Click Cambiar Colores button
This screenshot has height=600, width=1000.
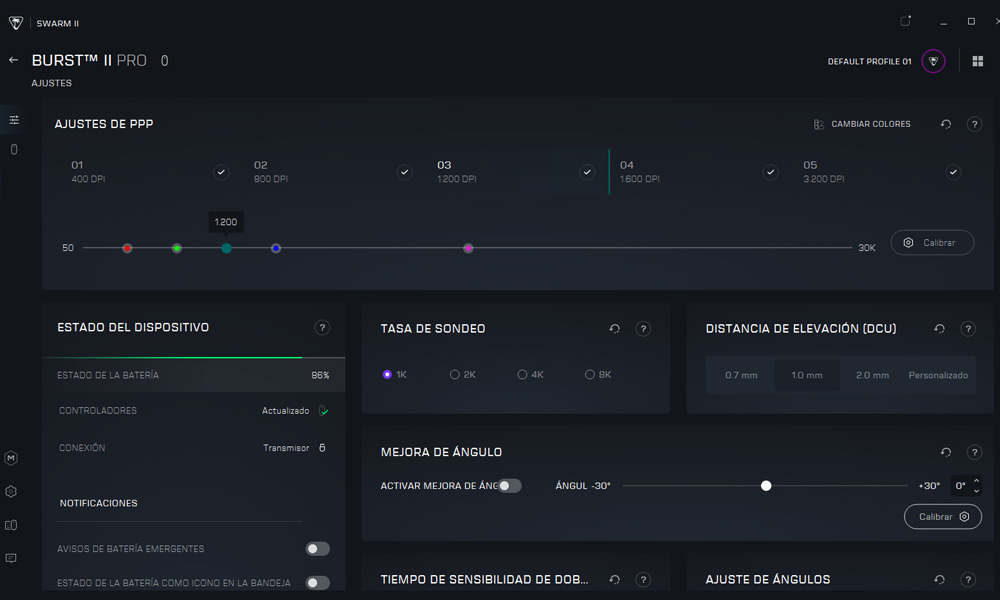862,124
